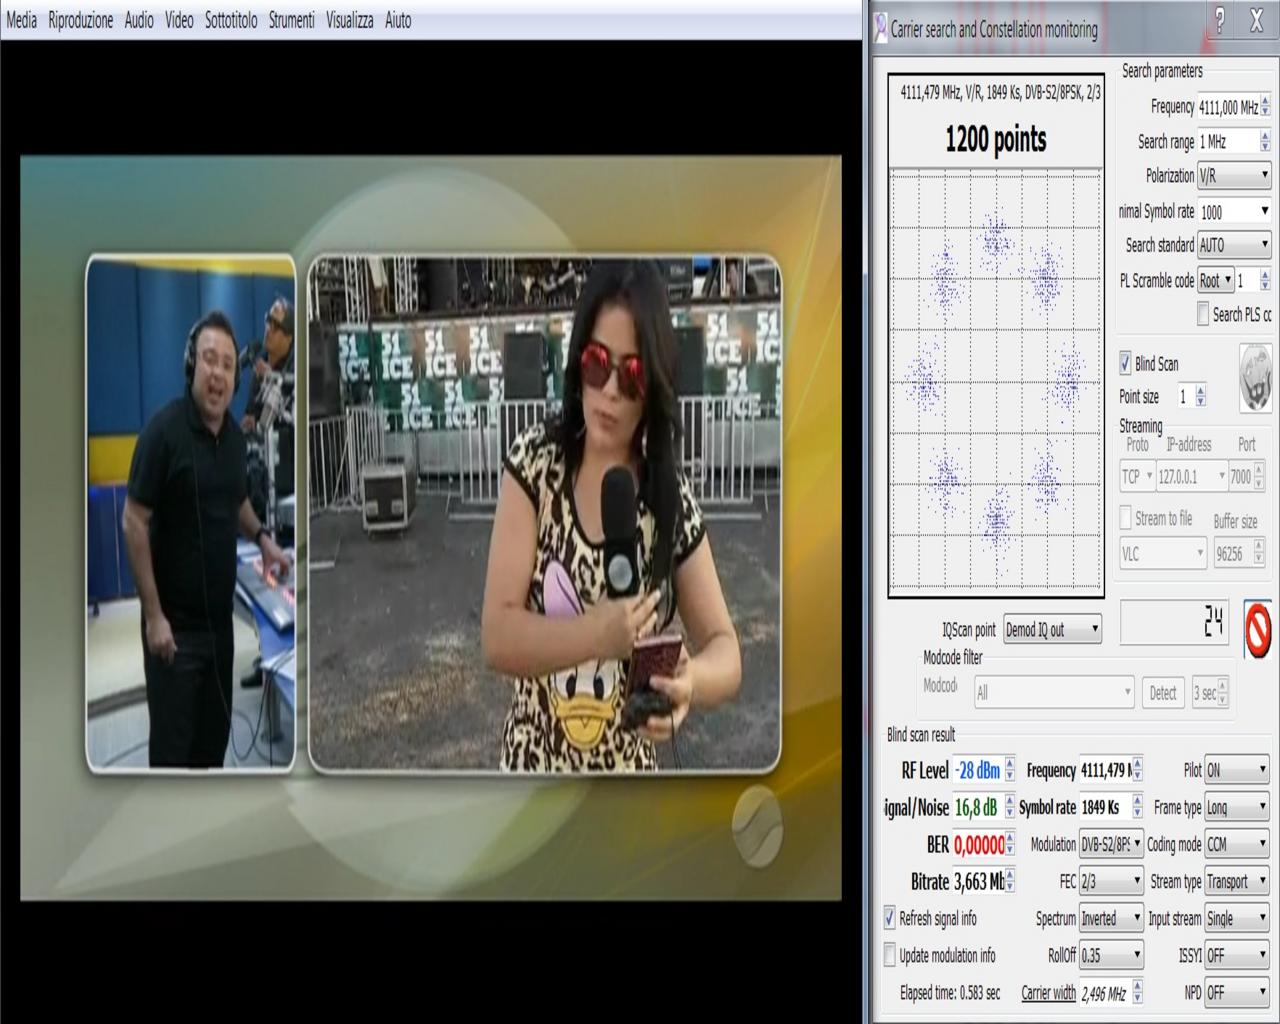Screen dimensions: 1280x1024
Task: Open the NPD OFF dropdown
Action: pos(1237,992)
